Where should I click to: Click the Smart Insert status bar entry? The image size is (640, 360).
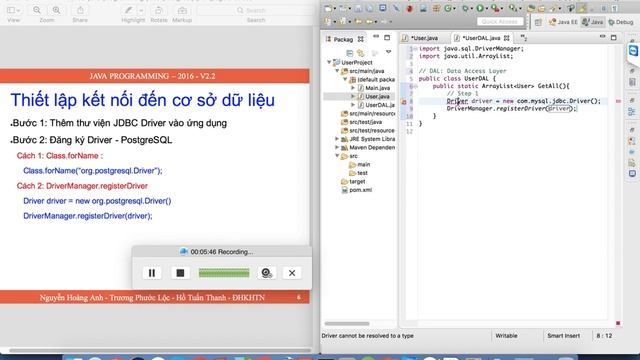(563, 336)
